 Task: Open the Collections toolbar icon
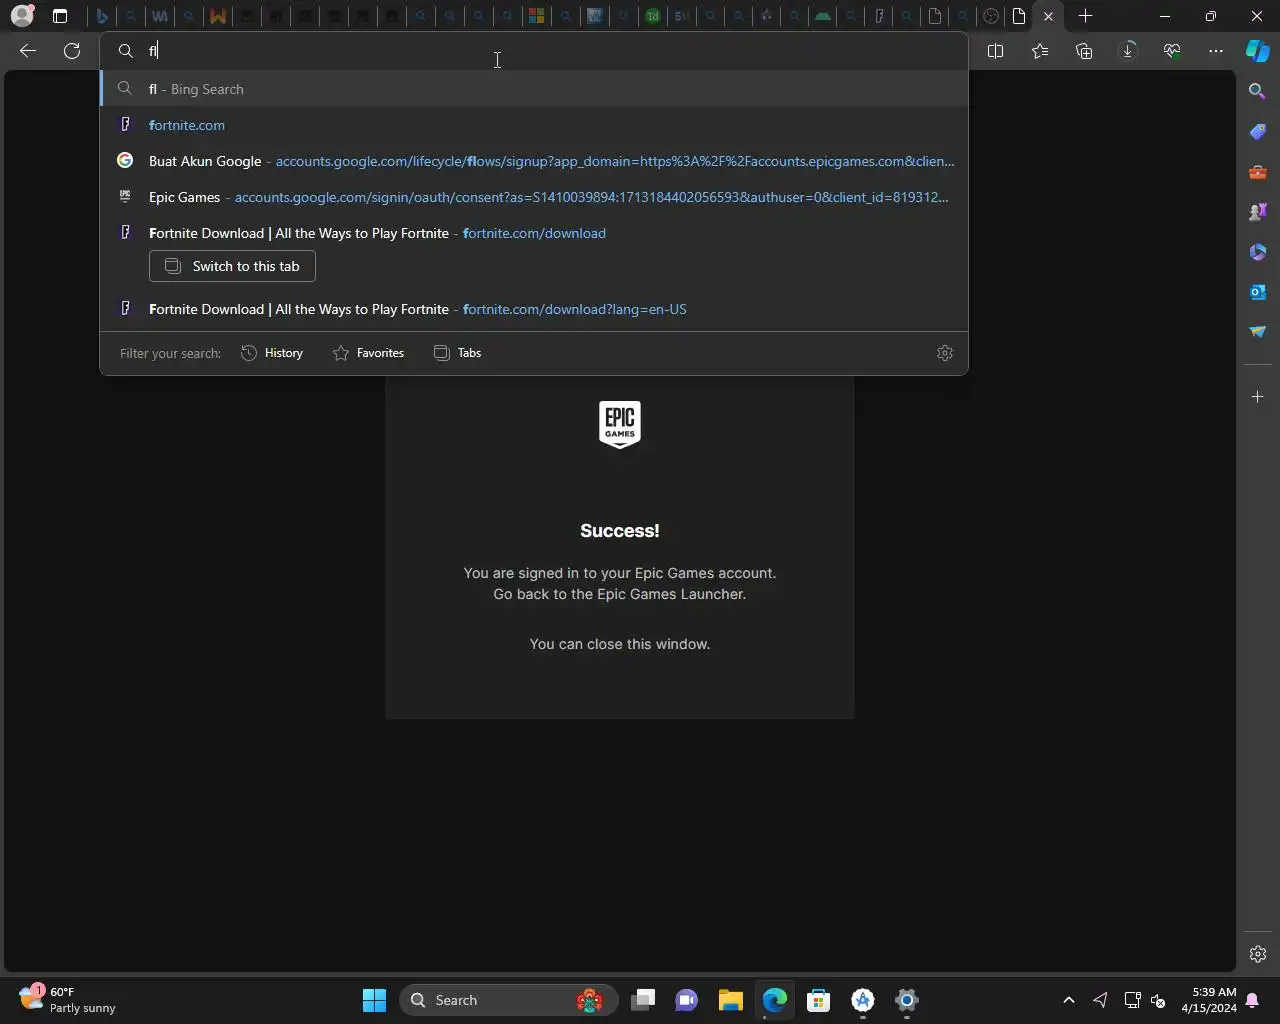point(1084,51)
